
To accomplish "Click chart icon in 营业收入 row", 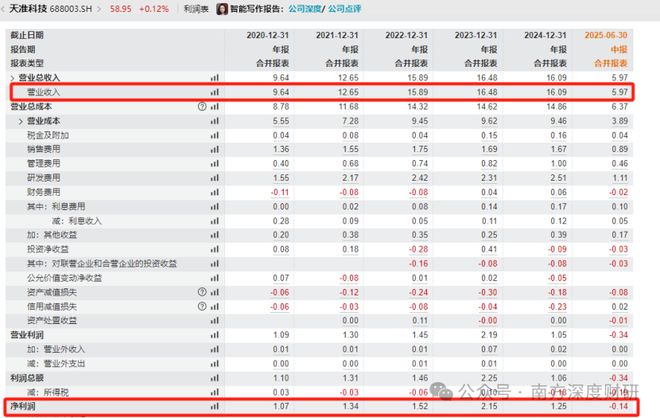I will click(214, 91).
